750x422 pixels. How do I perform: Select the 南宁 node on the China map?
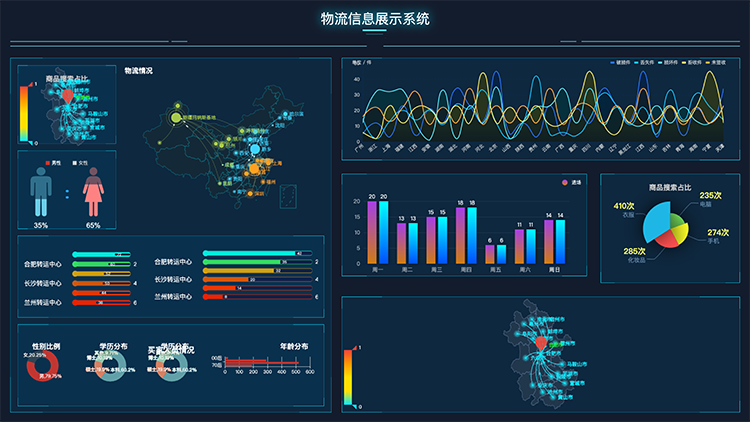pos(234,192)
